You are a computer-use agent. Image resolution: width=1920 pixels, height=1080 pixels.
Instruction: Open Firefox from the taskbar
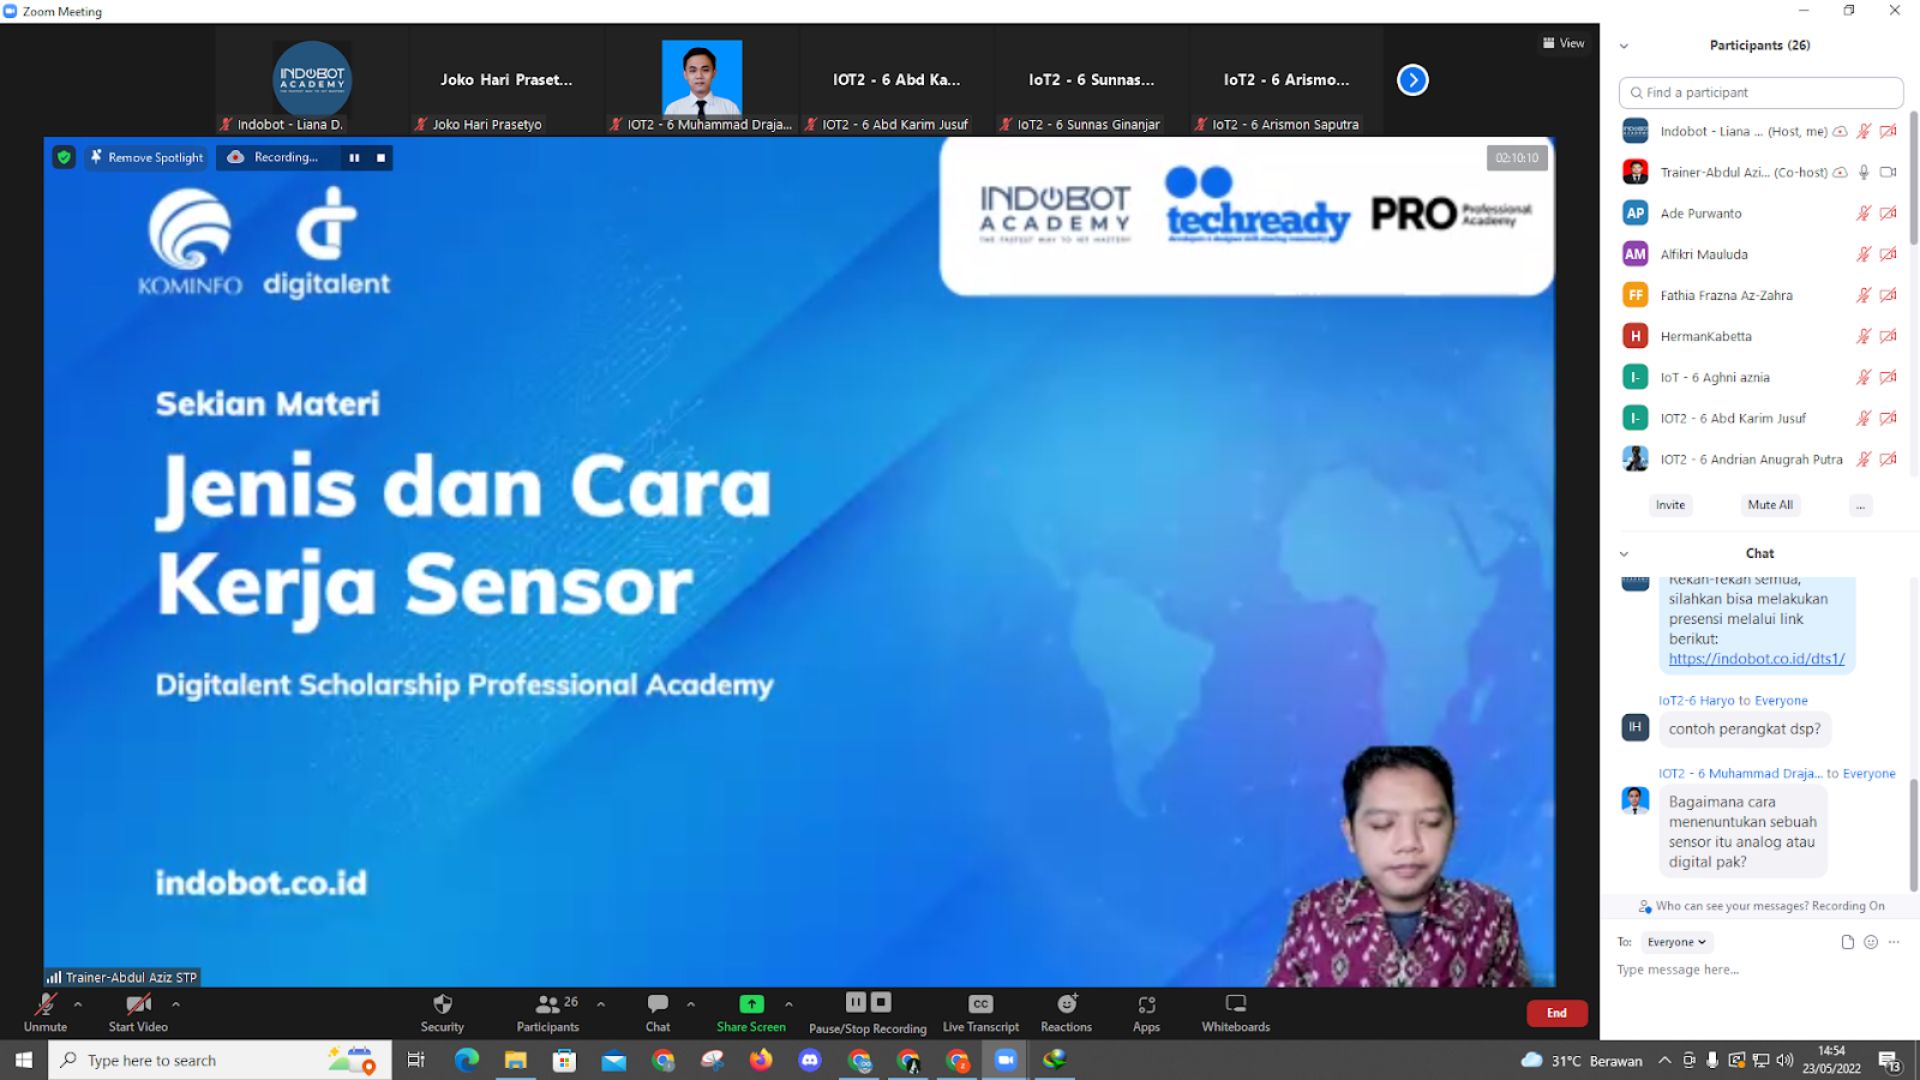[x=761, y=1060]
